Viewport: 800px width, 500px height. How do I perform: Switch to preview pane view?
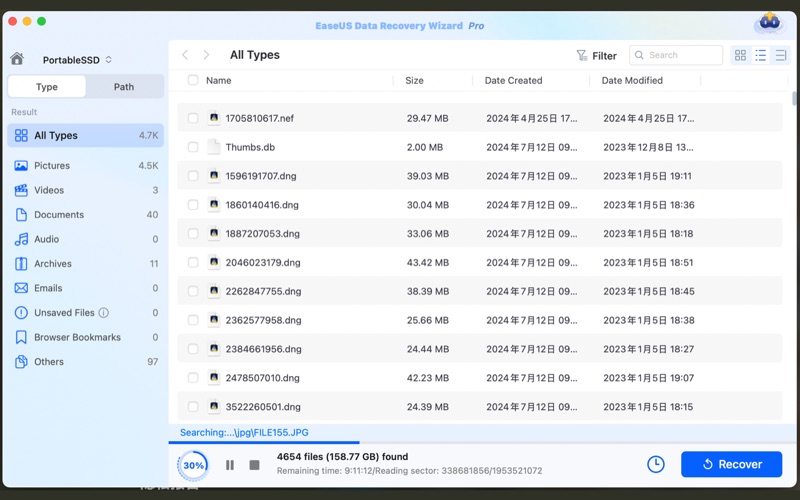click(780, 55)
